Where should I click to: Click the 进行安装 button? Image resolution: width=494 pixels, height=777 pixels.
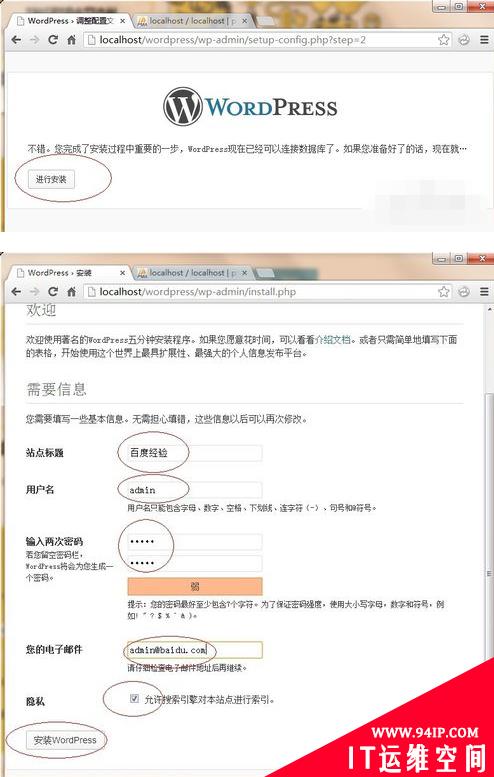51,179
